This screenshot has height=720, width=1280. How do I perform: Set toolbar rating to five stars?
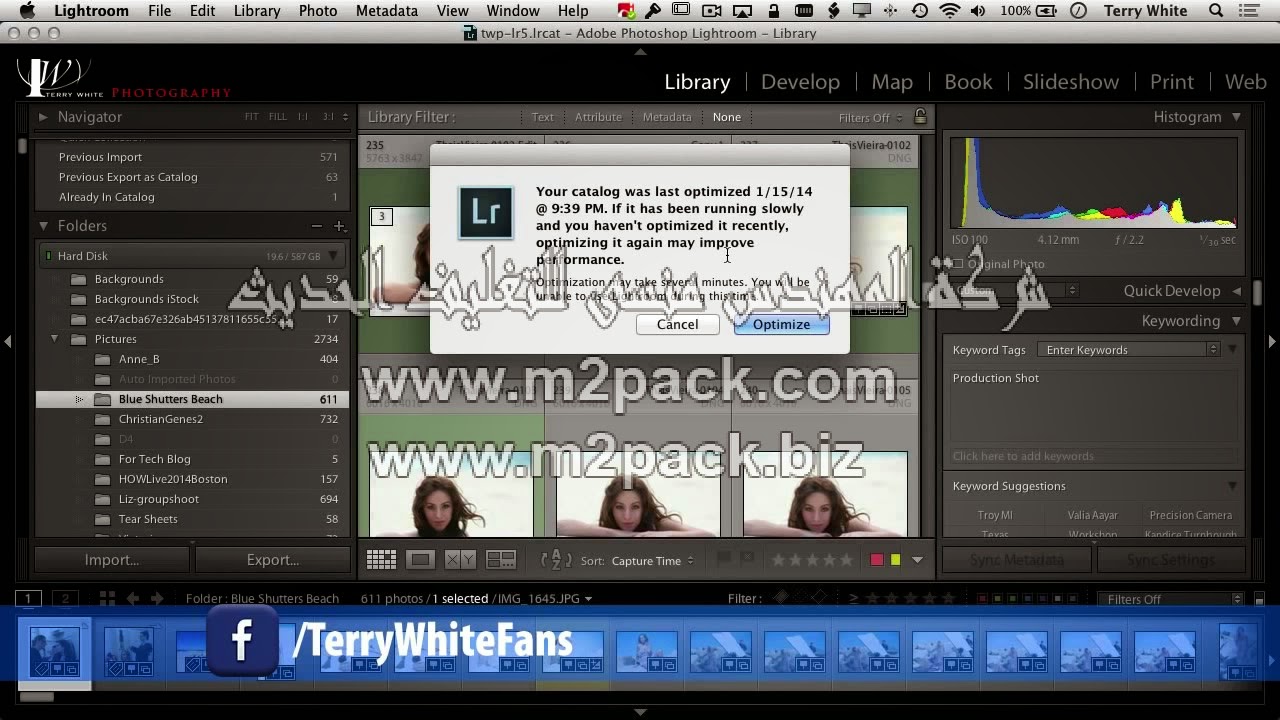846,560
